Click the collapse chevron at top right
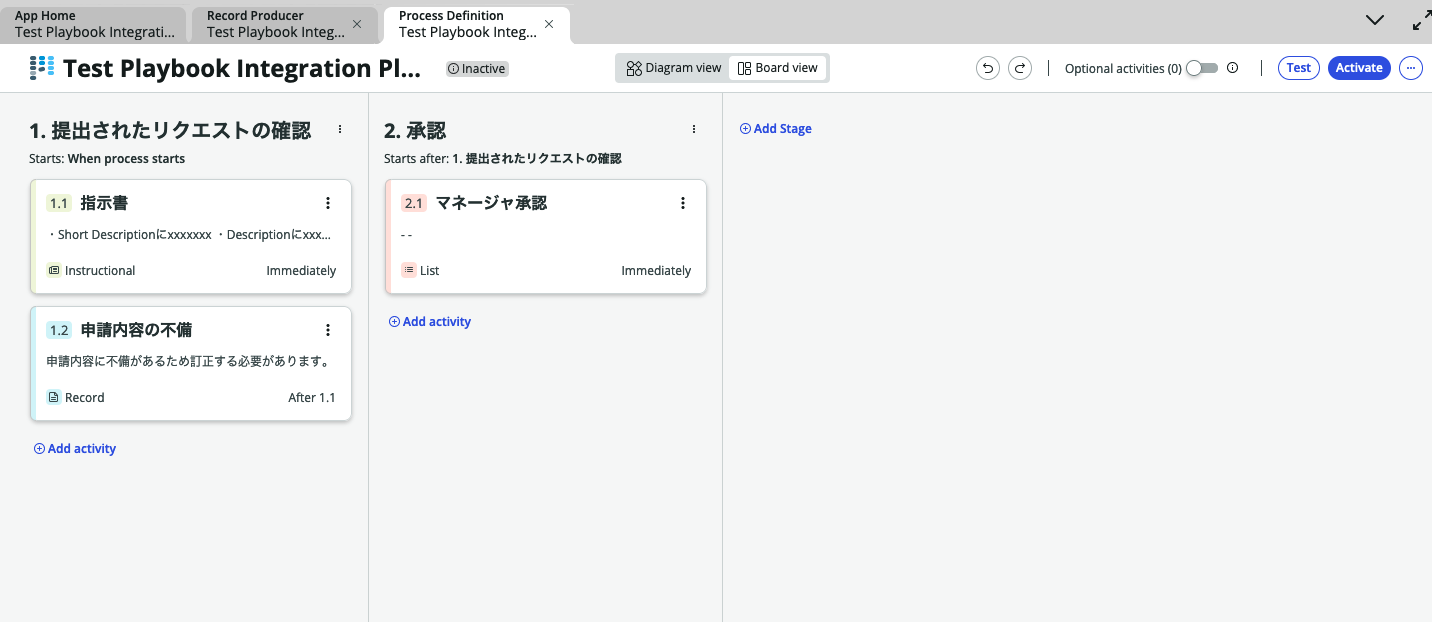1432x622 pixels. 1375,19
